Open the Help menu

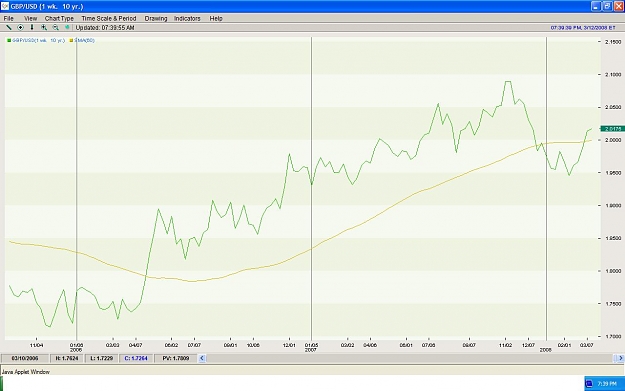(216, 18)
